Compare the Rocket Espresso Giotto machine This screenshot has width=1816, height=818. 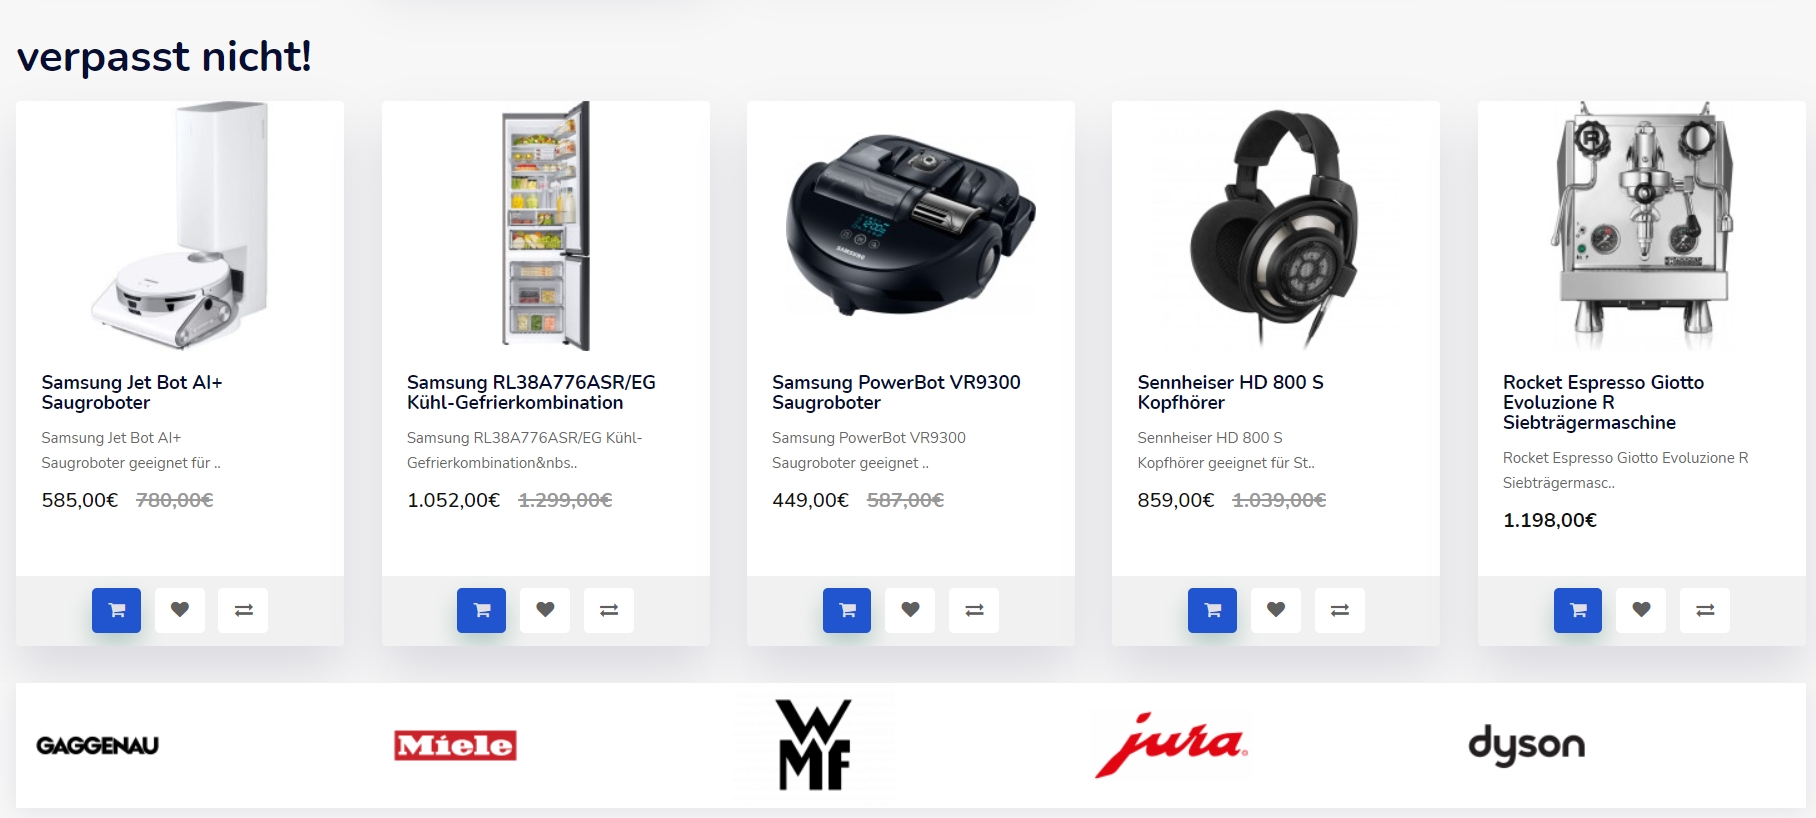click(1705, 610)
